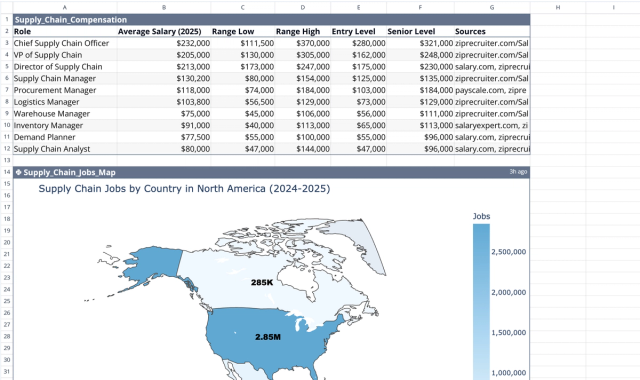Select the Supply_Chain_Compensation table title

coord(71,20)
